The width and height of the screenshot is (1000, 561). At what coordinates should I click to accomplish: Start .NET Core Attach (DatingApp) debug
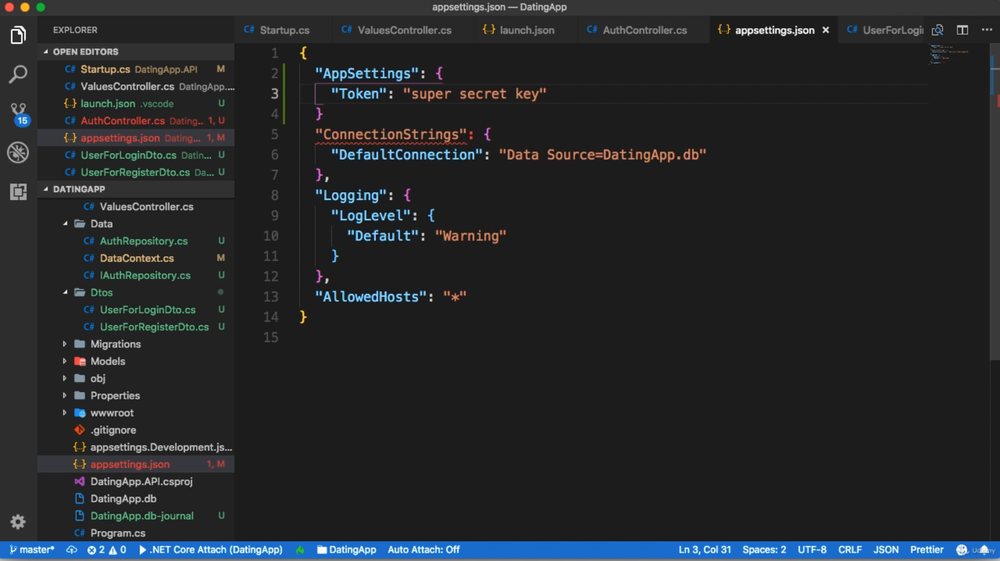[x=210, y=550]
